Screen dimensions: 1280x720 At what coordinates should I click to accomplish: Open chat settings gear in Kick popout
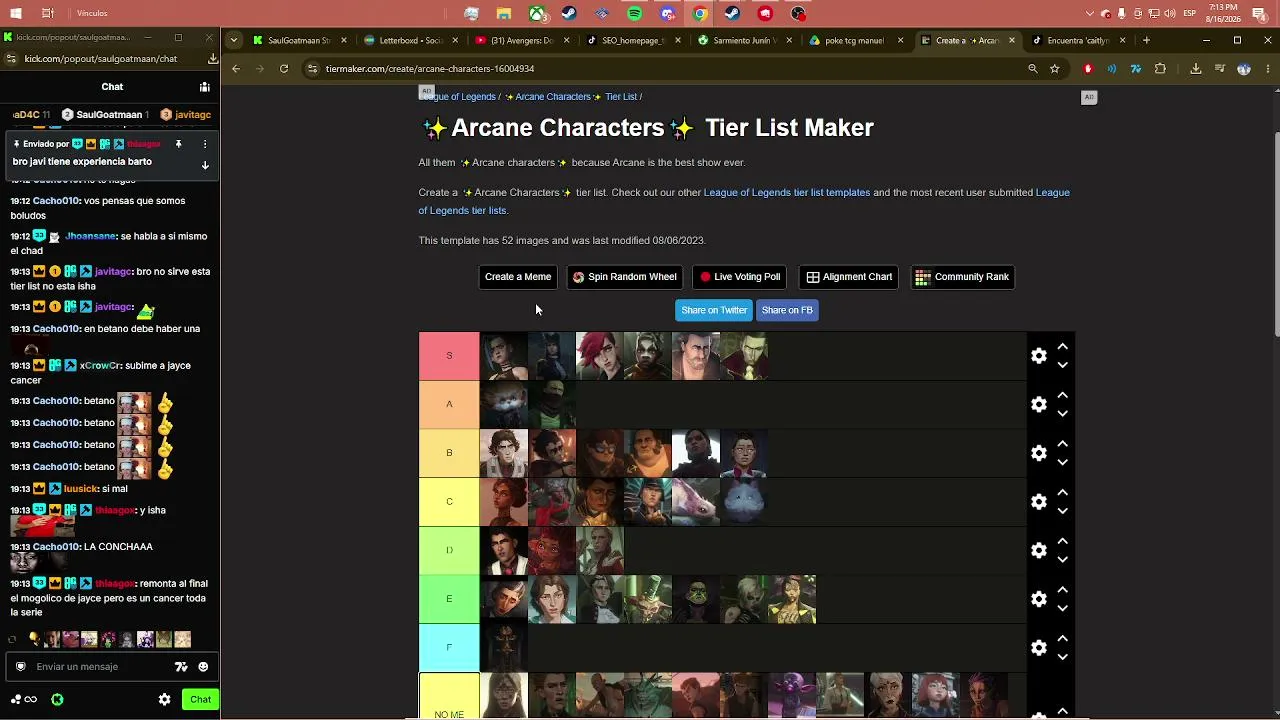point(164,700)
